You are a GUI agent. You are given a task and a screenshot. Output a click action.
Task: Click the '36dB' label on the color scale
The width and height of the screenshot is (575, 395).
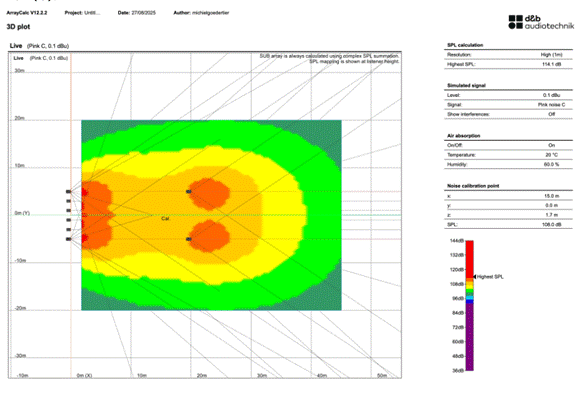[458, 370]
